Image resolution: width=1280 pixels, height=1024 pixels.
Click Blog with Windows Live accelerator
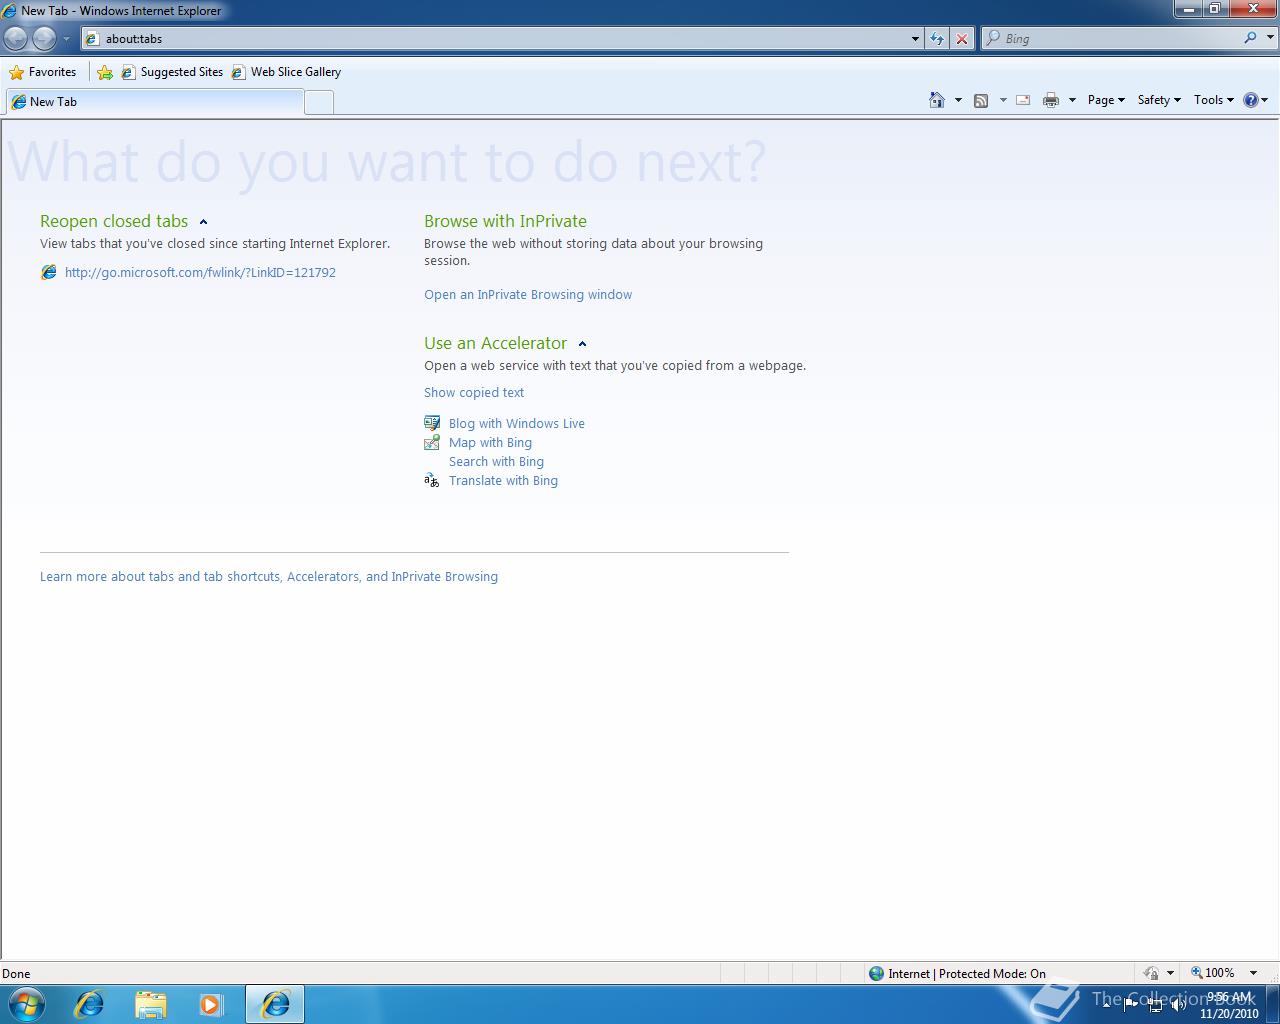coord(517,423)
